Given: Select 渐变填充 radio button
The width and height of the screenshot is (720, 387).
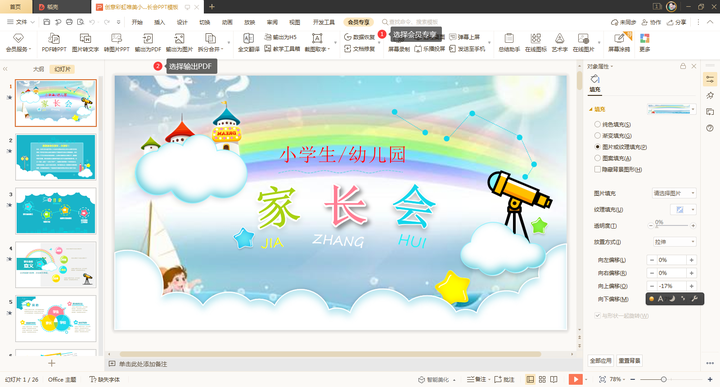Looking at the screenshot, I should pyautogui.click(x=597, y=135).
